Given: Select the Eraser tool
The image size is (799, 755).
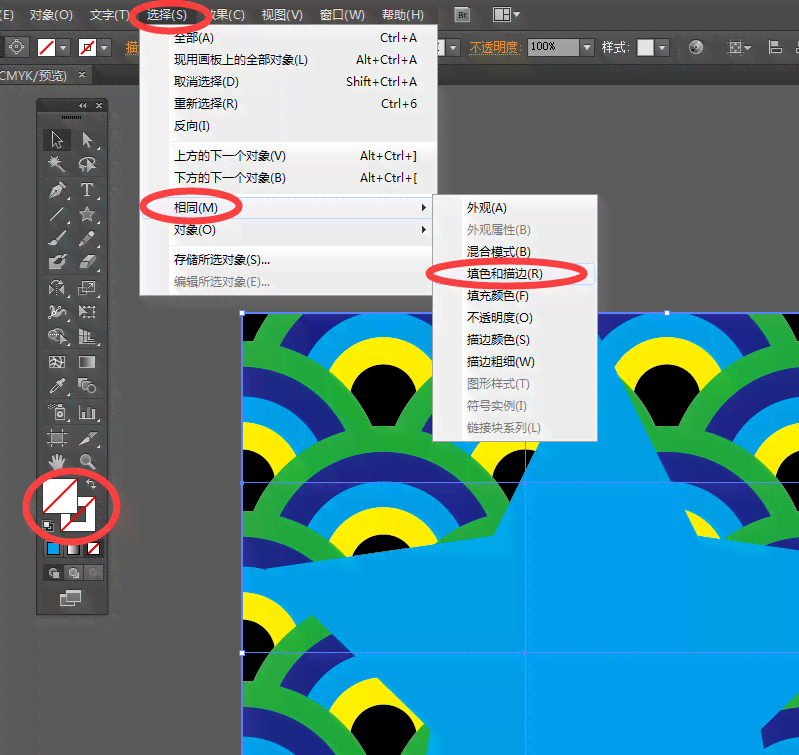Looking at the screenshot, I should 87,262.
